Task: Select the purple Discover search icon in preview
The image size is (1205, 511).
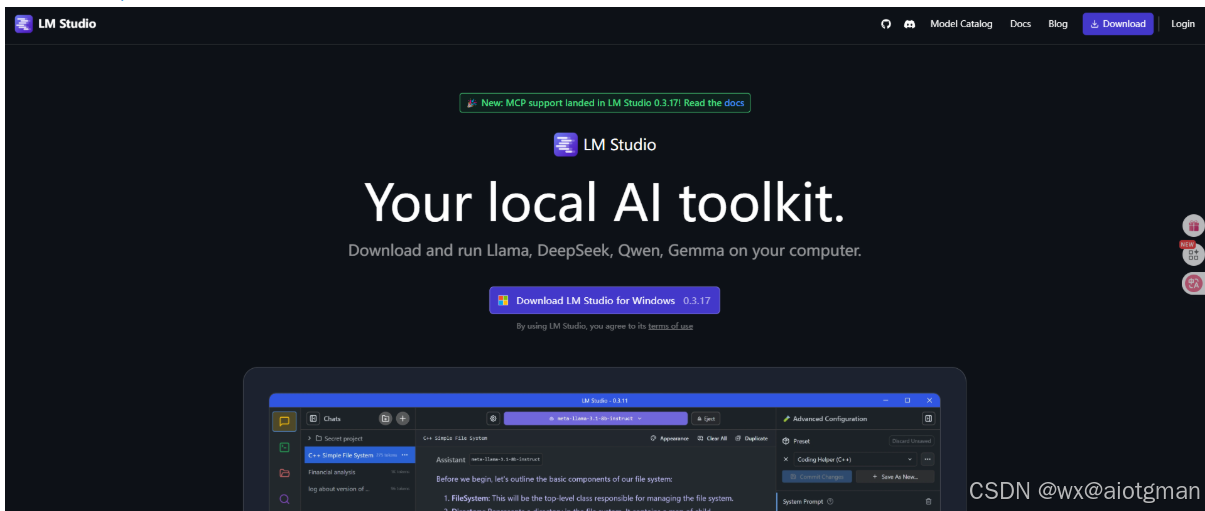Action: (x=284, y=498)
